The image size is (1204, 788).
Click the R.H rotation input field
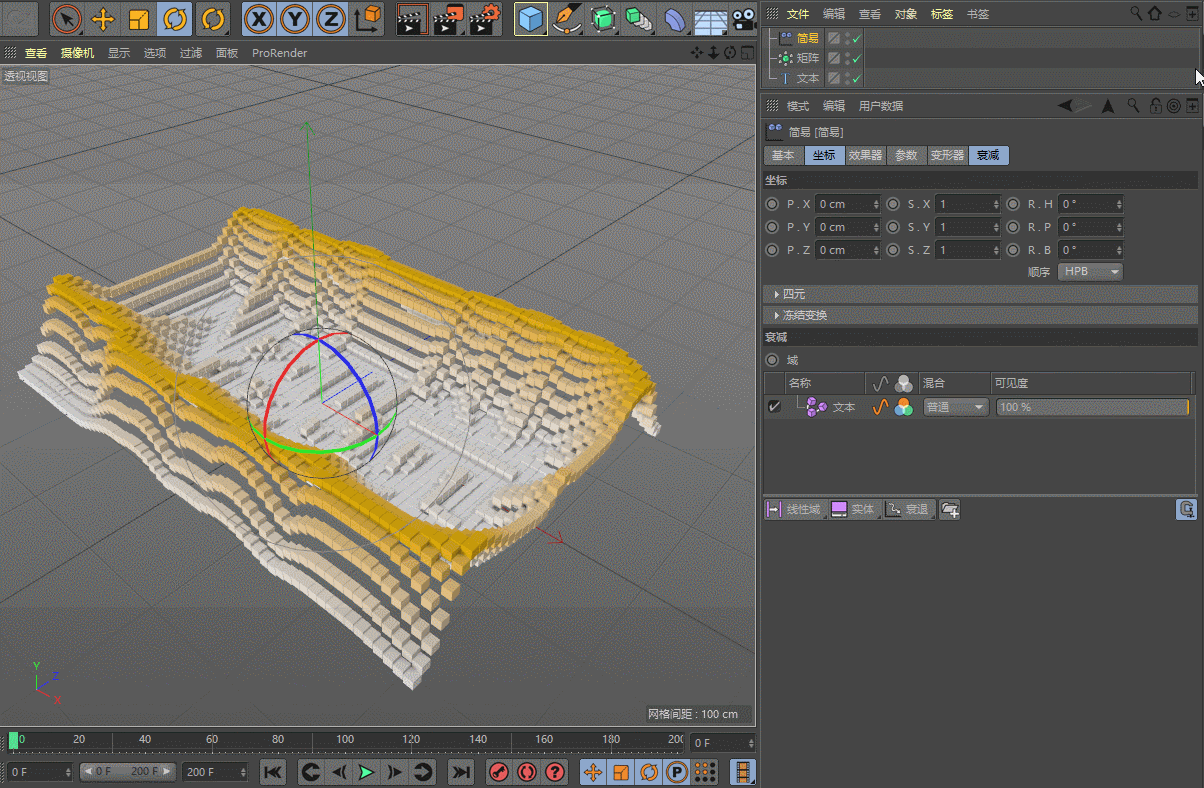pos(1090,204)
